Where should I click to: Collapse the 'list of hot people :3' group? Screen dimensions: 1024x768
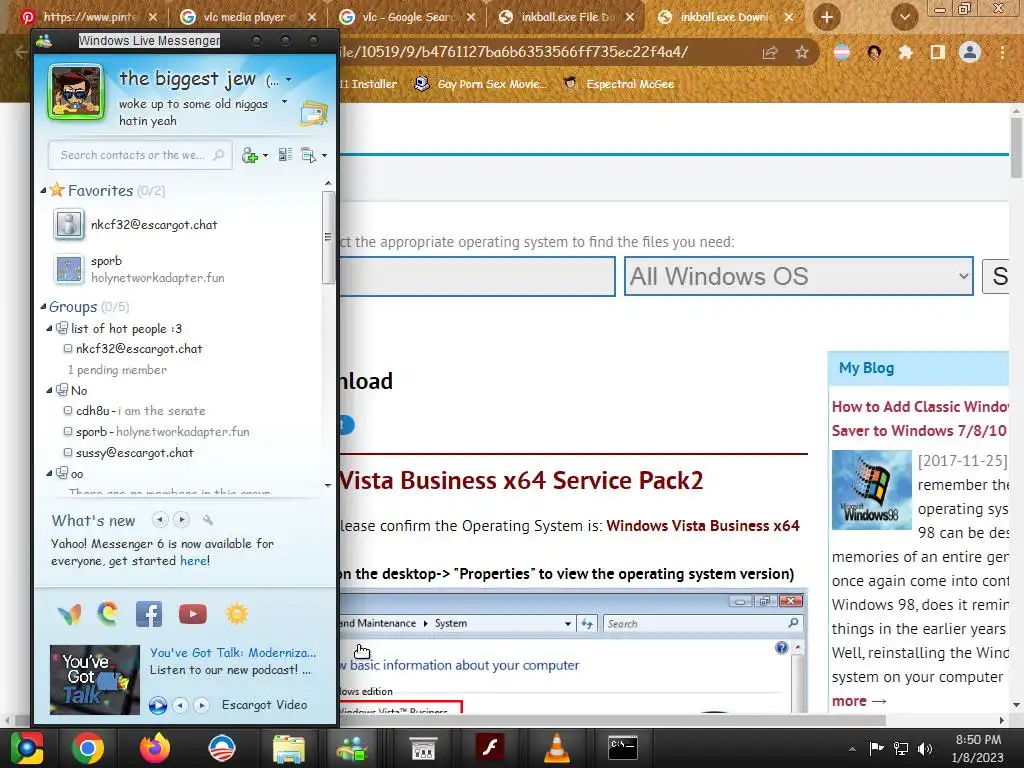[x=49, y=328]
